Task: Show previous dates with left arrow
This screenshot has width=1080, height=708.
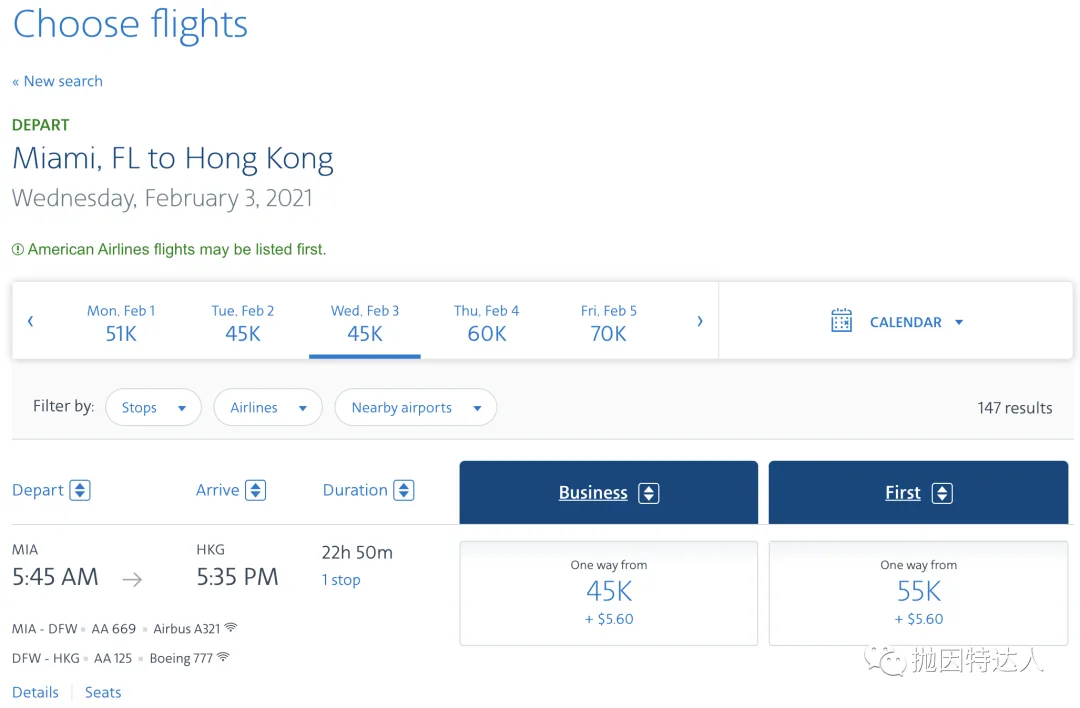Action: [30, 321]
